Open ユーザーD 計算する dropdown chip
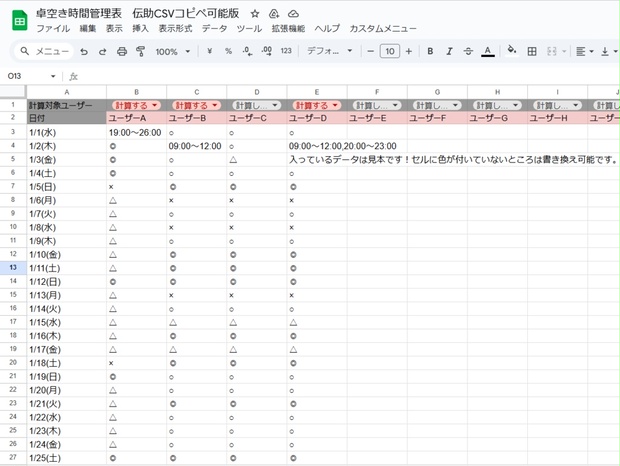The image size is (620, 466). [317, 105]
